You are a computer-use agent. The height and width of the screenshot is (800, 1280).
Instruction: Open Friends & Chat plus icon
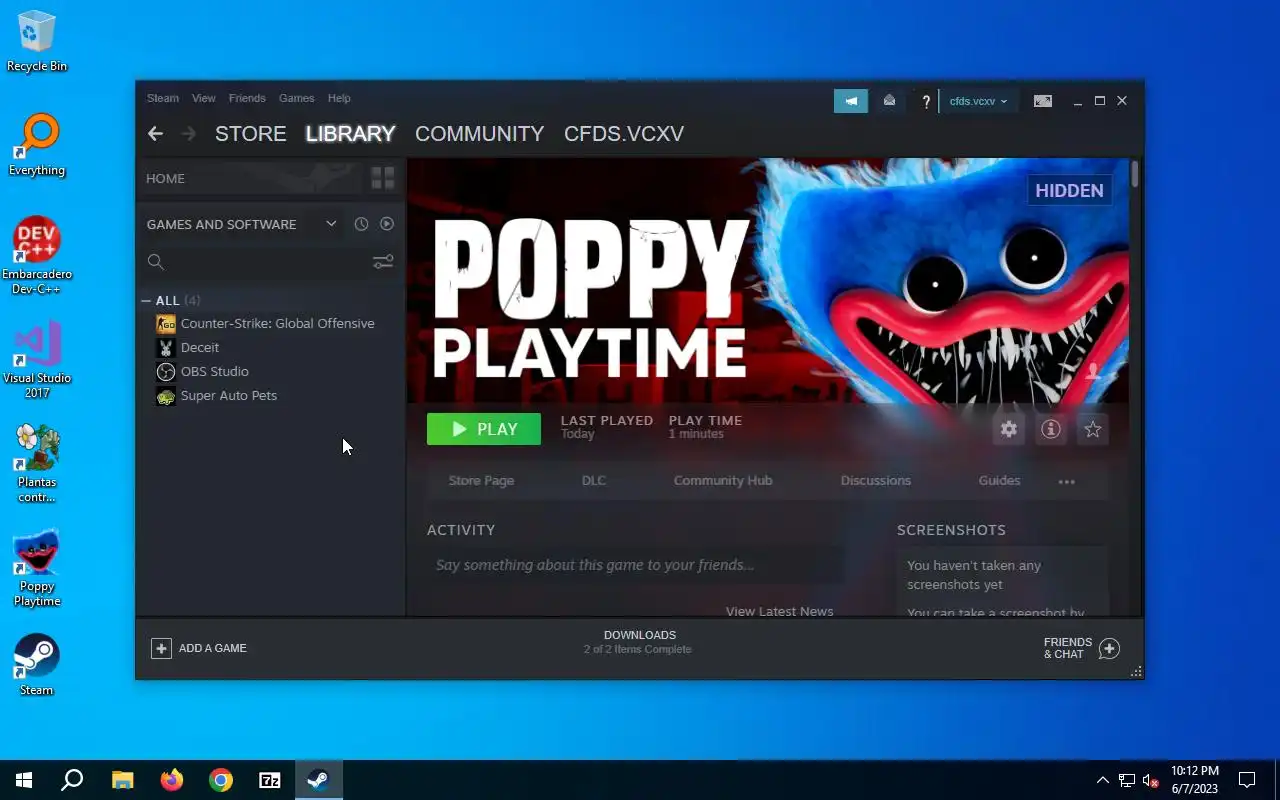coord(1109,648)
